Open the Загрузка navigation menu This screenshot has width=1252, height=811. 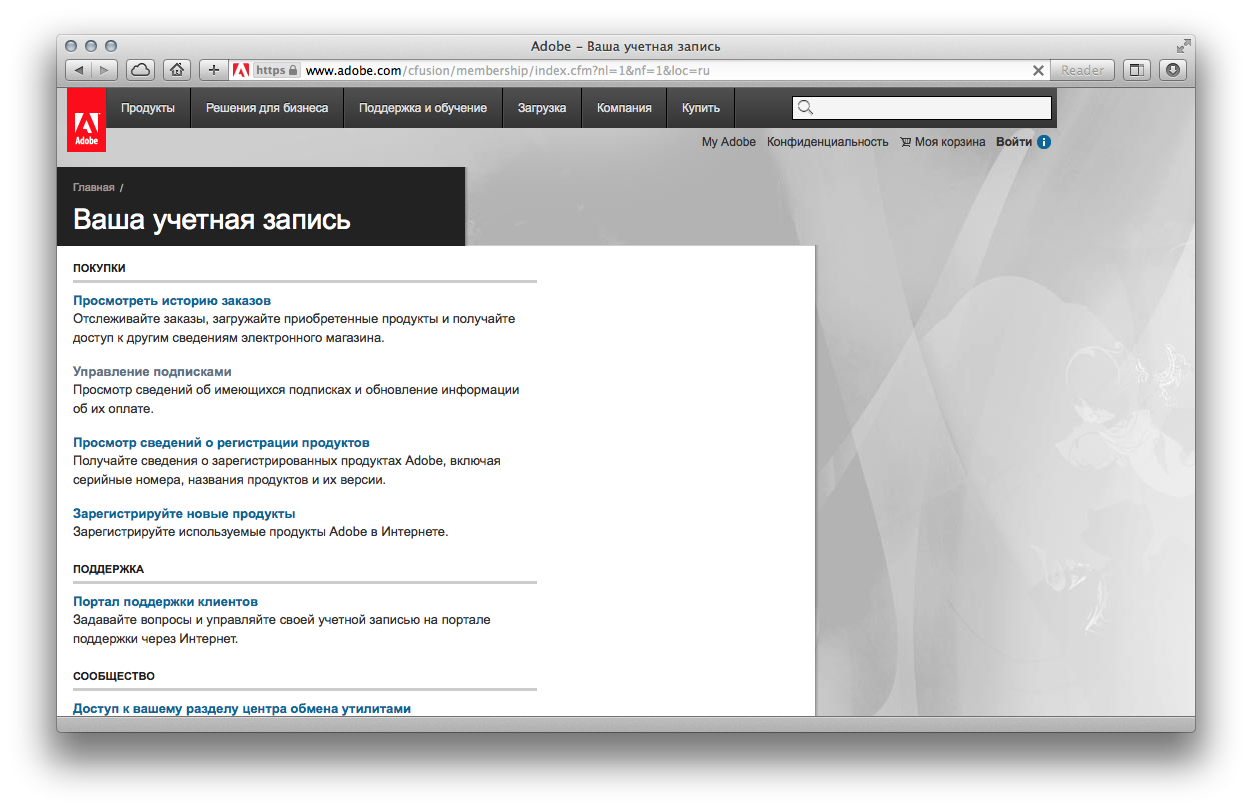tap(542, 108)
